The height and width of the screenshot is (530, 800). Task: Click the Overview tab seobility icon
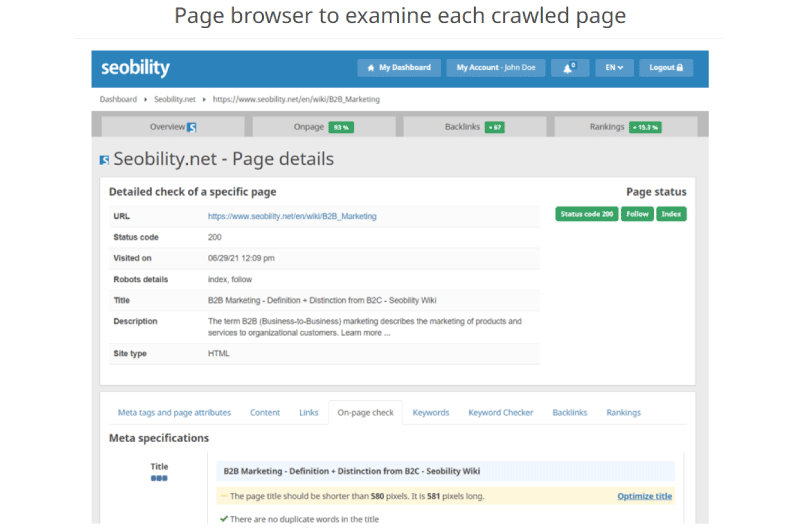191,127
